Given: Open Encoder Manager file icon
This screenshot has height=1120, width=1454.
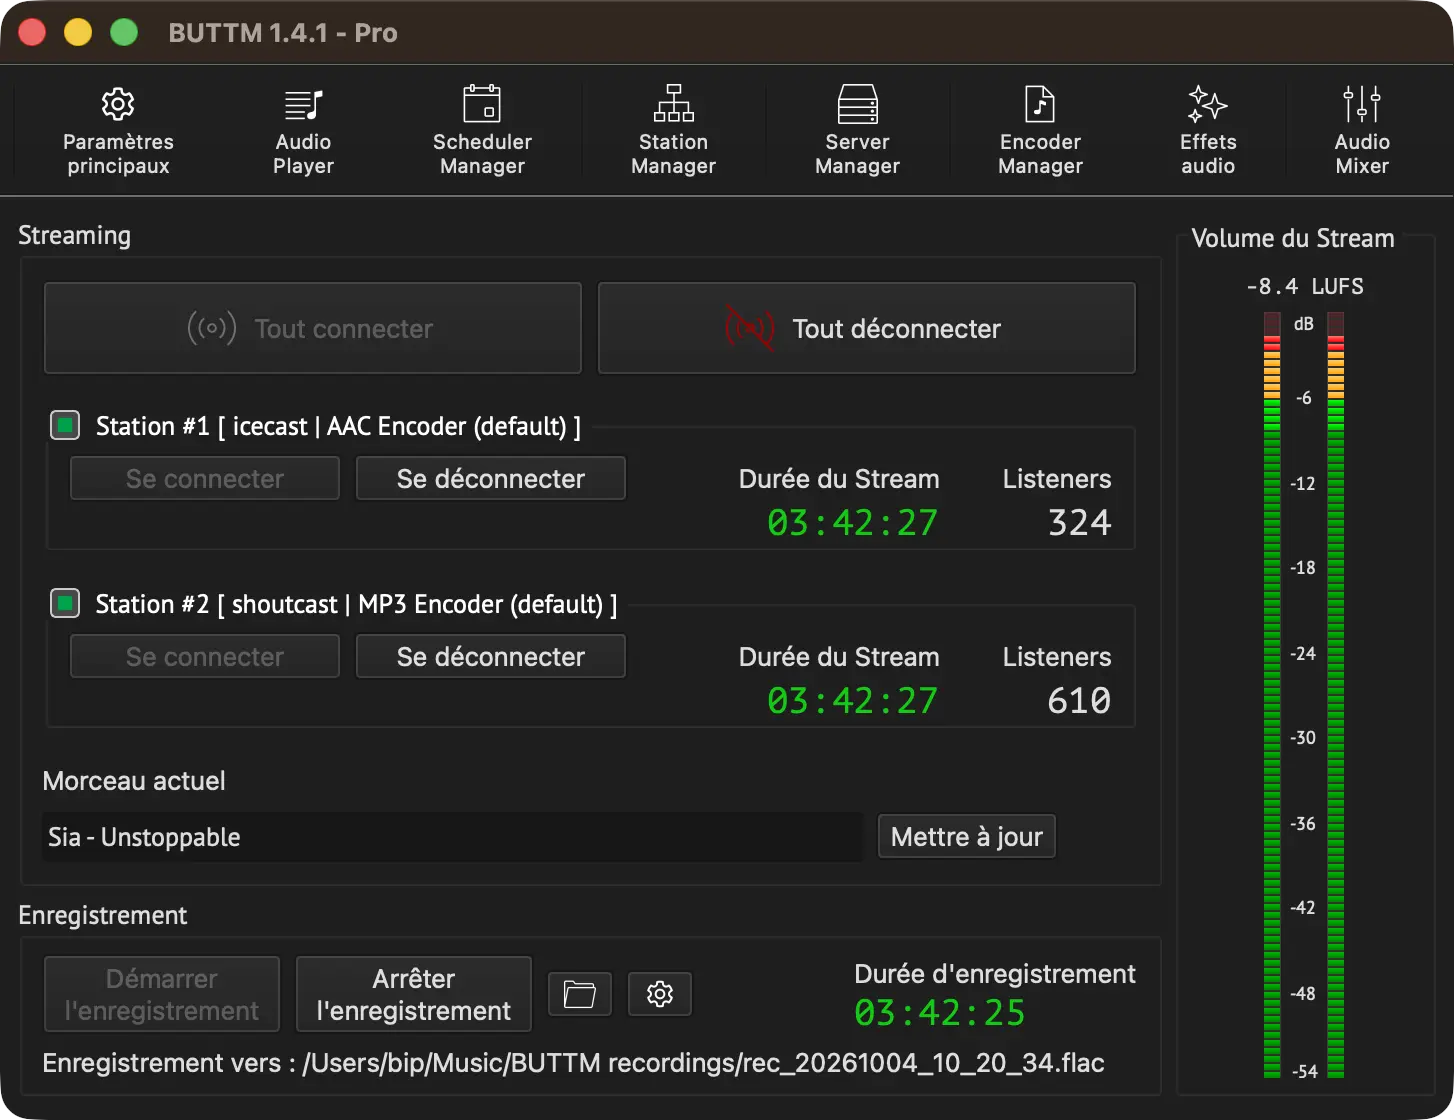Looking at the screenshot, I should point(1040,104).
